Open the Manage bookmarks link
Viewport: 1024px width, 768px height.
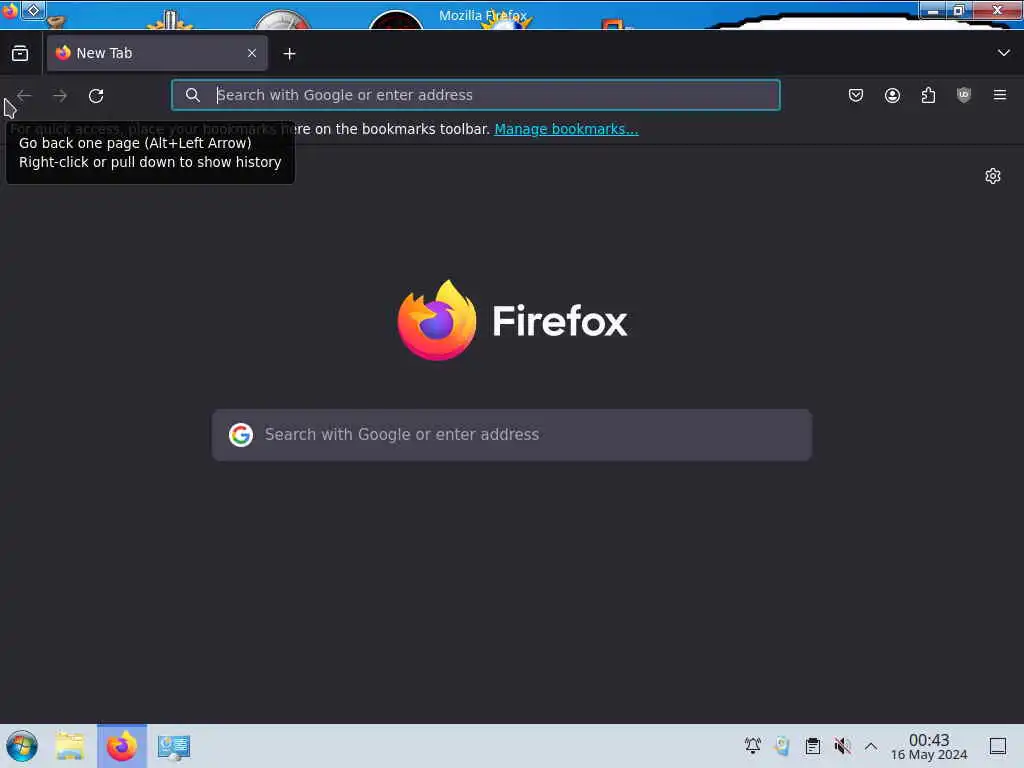[566, 129]
